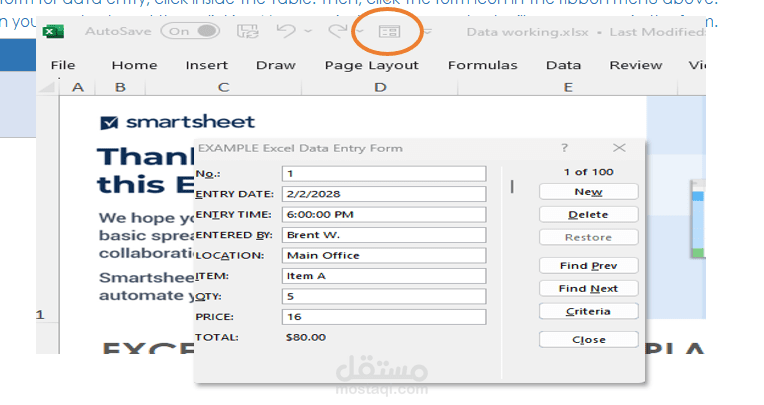Click the Find Next button

pos(589,289)
